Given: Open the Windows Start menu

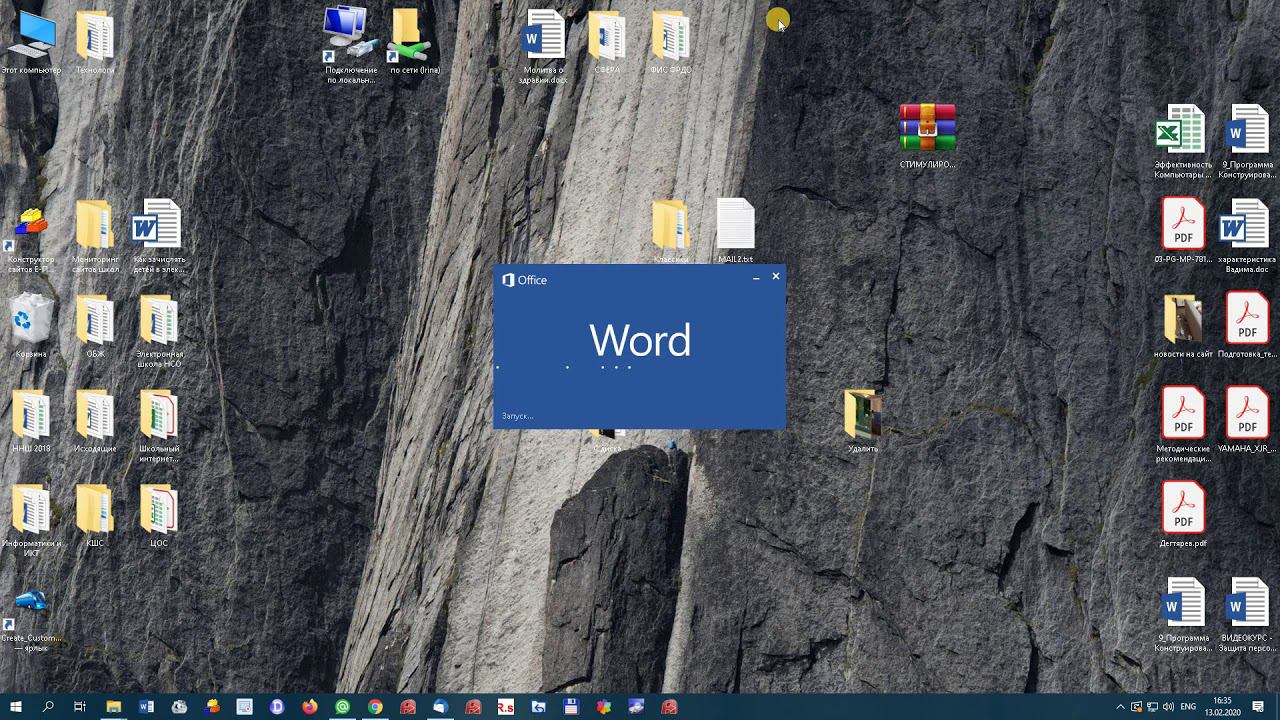Looking at the screenshot, I should click(16, 707).
